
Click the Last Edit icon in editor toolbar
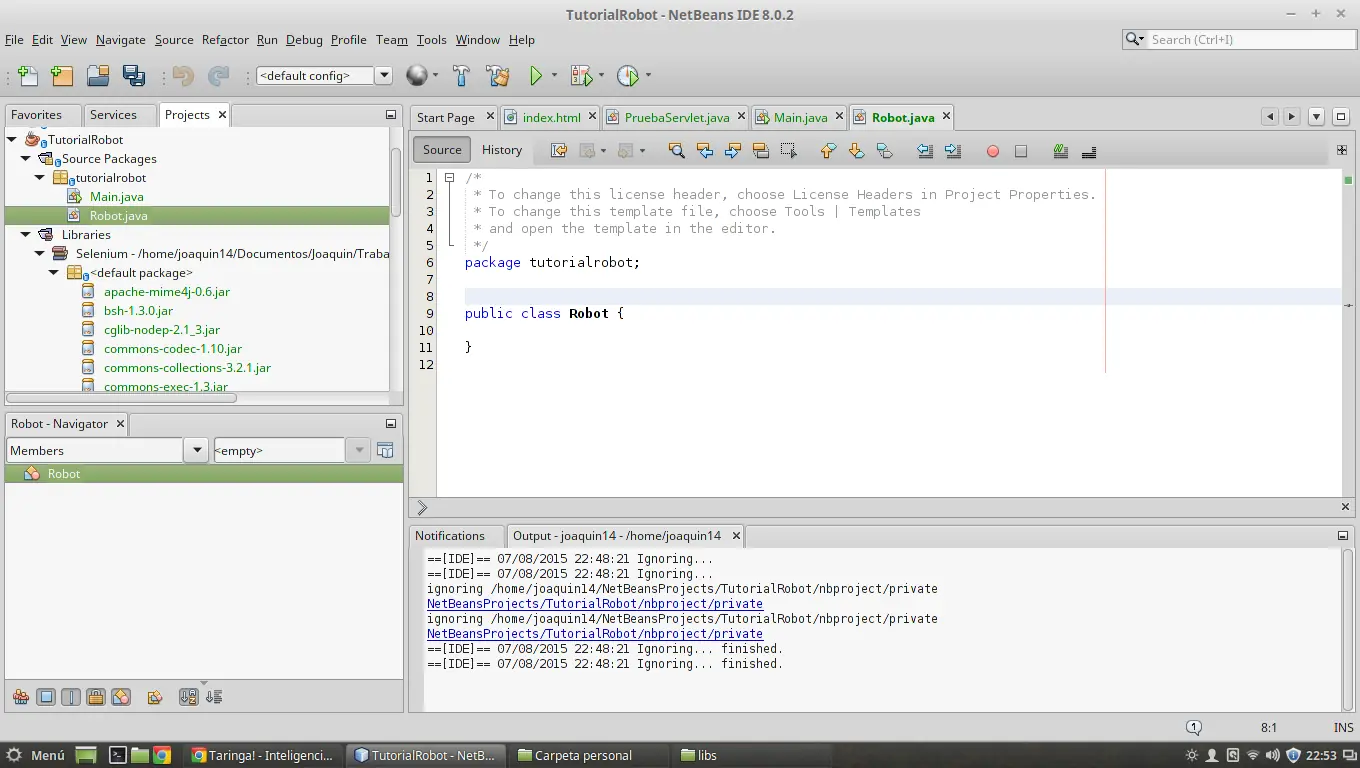tap(559, 151)
